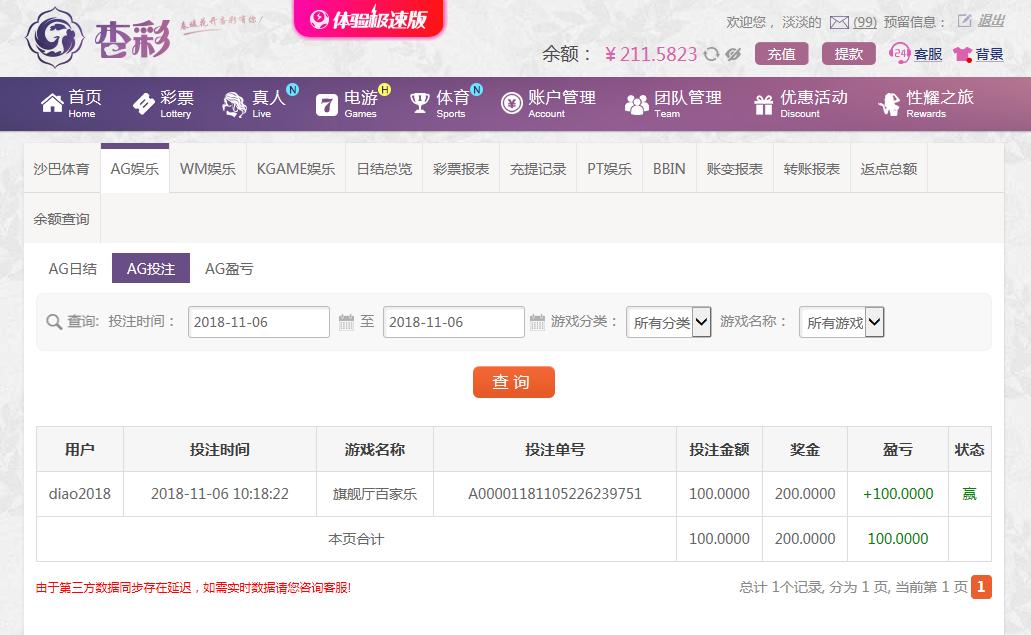
Task: Open the 彩票报表 tab
Action: pos(461,169)
